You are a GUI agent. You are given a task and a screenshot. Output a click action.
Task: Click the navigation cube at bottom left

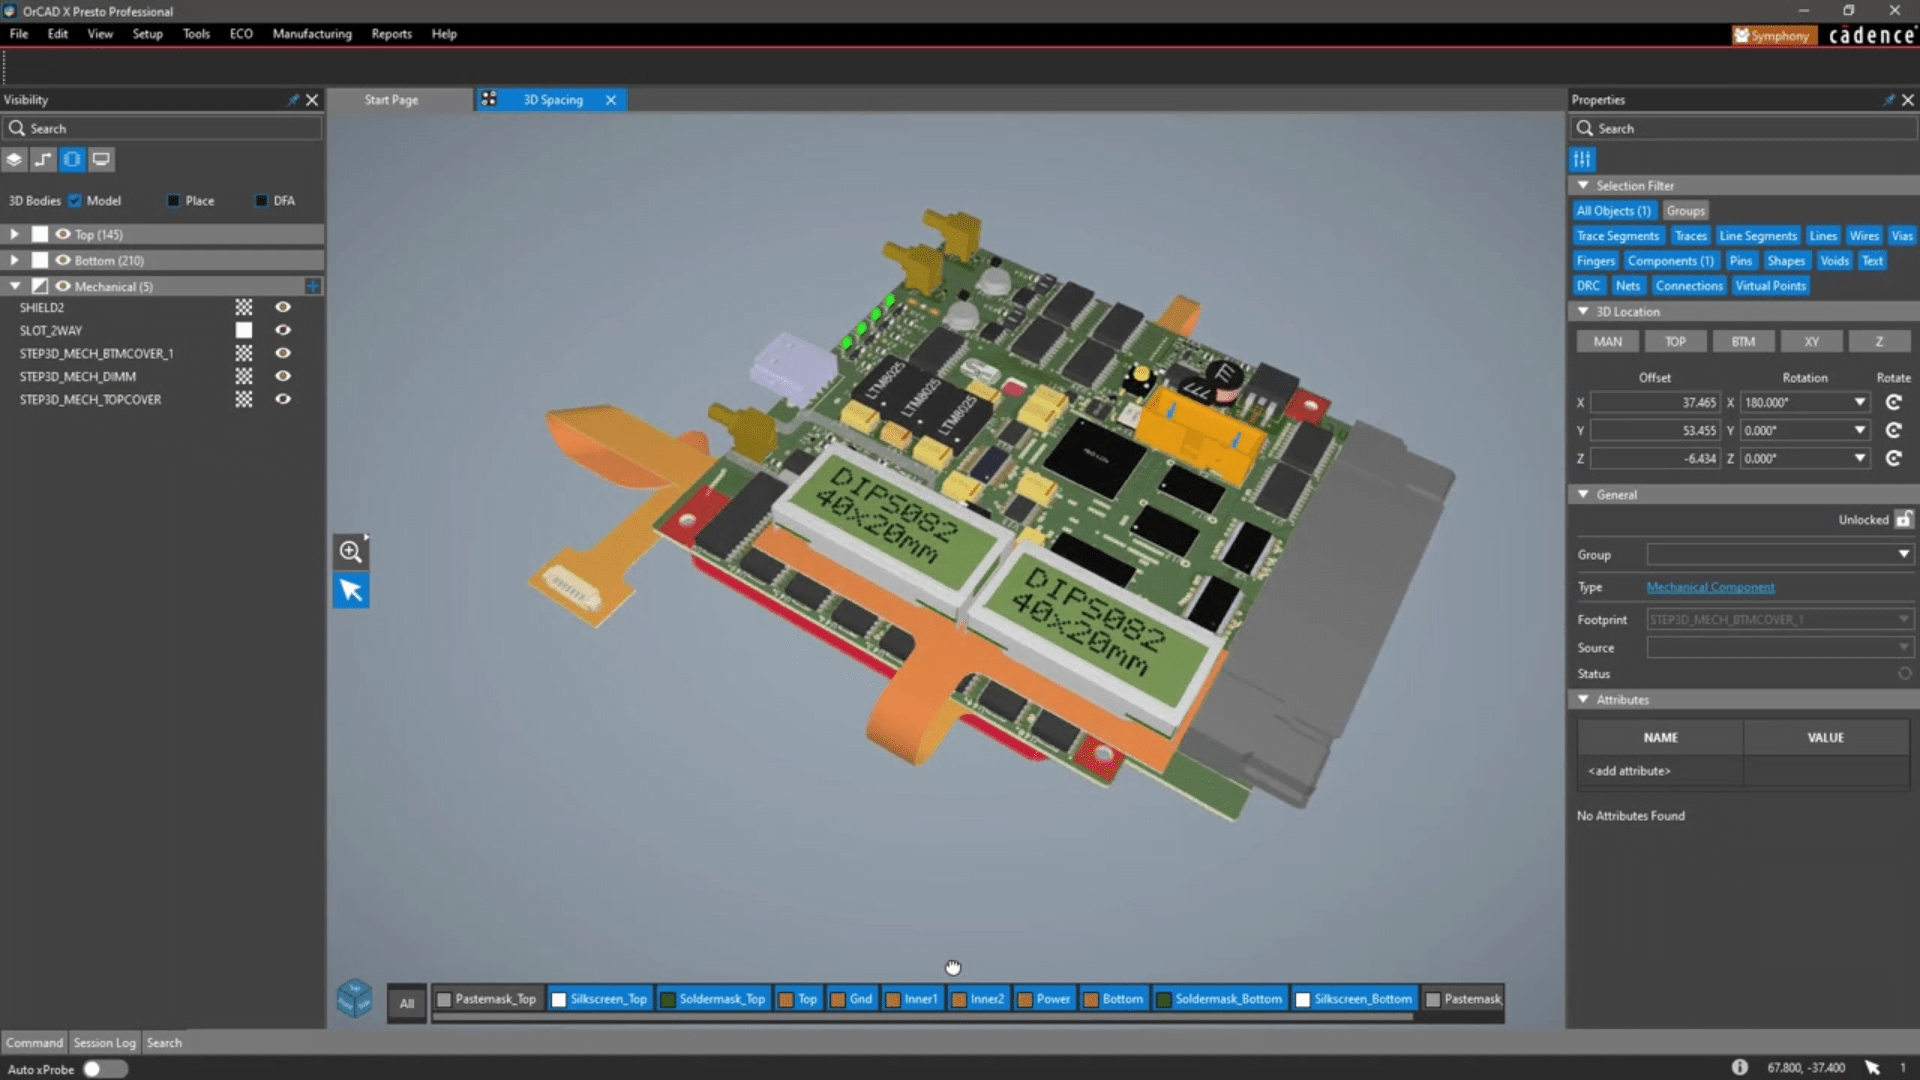pos(355,997)
